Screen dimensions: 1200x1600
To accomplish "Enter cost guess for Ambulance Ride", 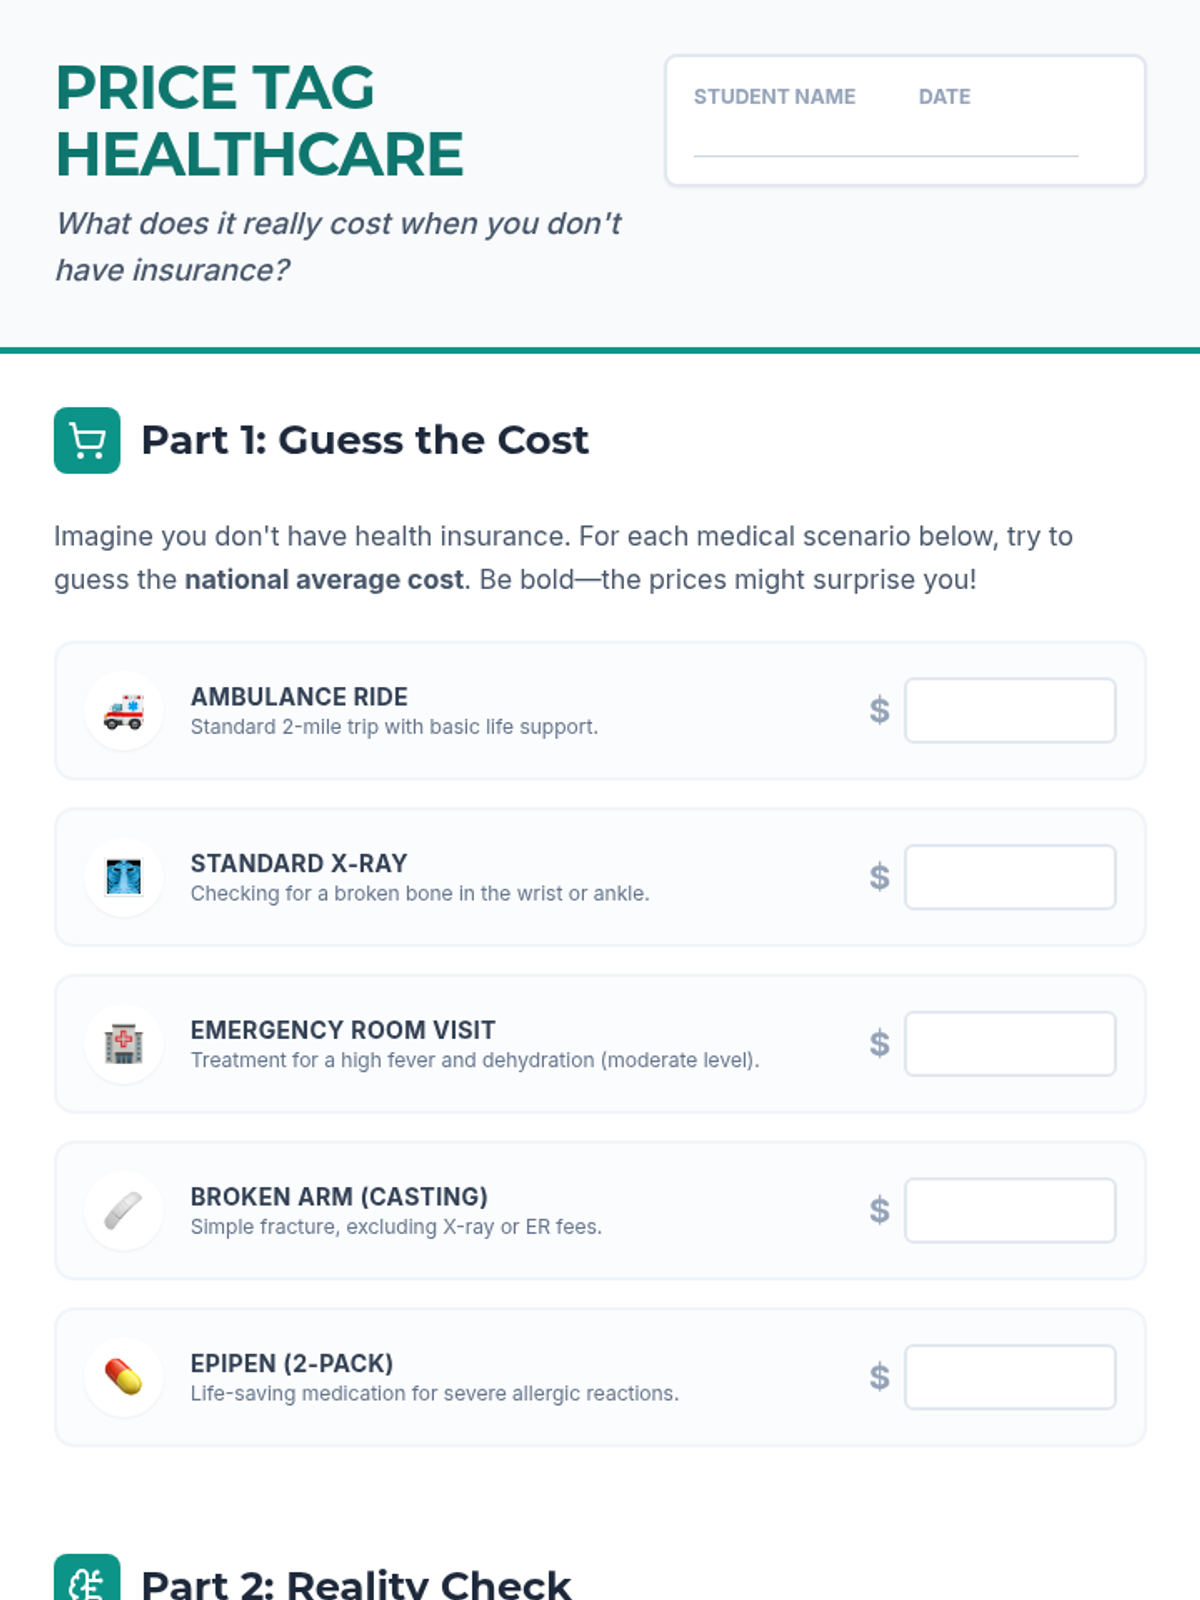I will [1010, 711].
